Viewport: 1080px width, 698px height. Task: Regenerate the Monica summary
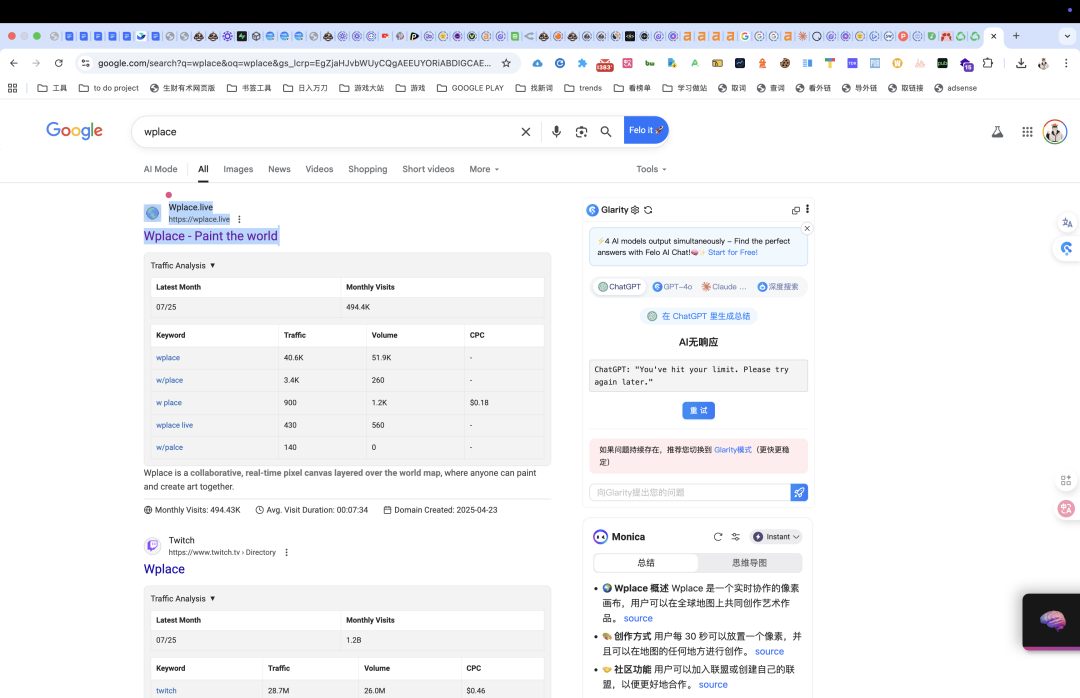(x=718, y=537)
